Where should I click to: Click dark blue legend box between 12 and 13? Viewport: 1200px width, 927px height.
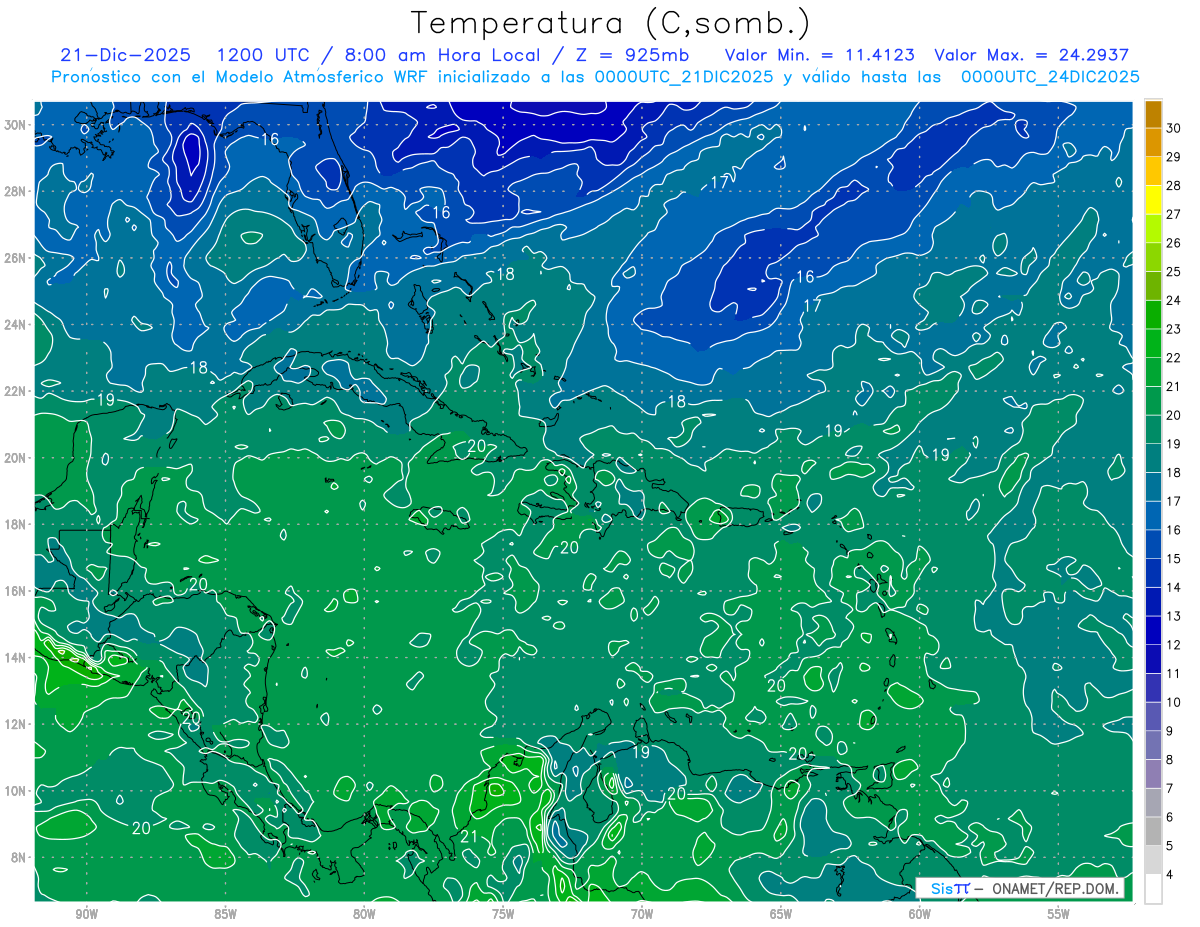[x=1153, y=631]
